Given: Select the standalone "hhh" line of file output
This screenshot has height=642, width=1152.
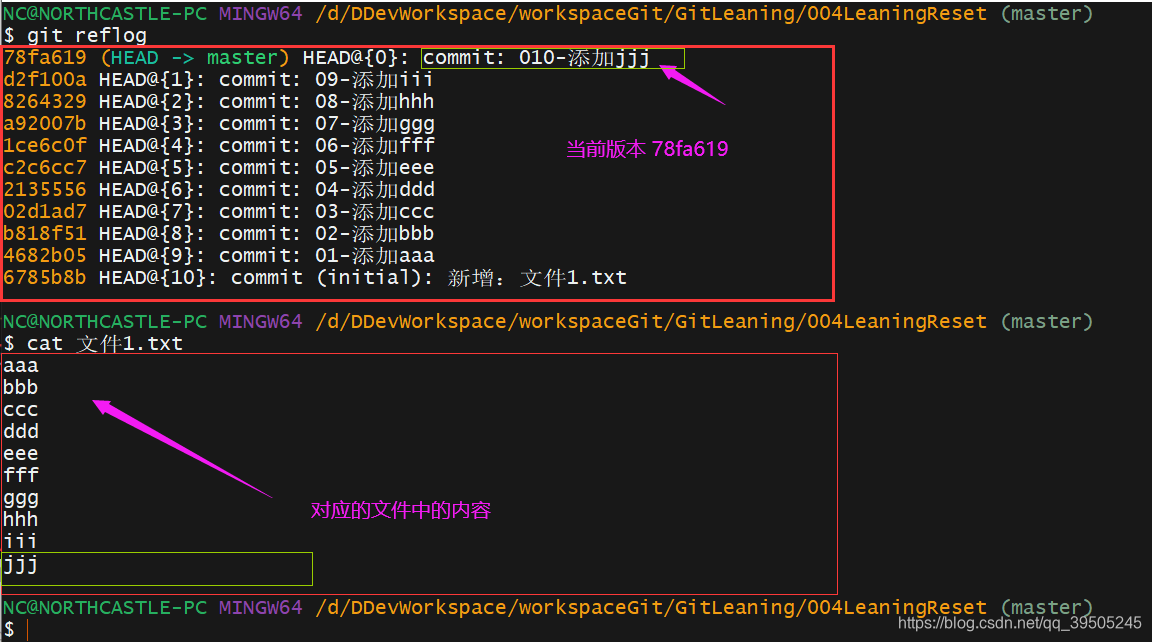Looking at the screenshot, I should click(21, 519).
